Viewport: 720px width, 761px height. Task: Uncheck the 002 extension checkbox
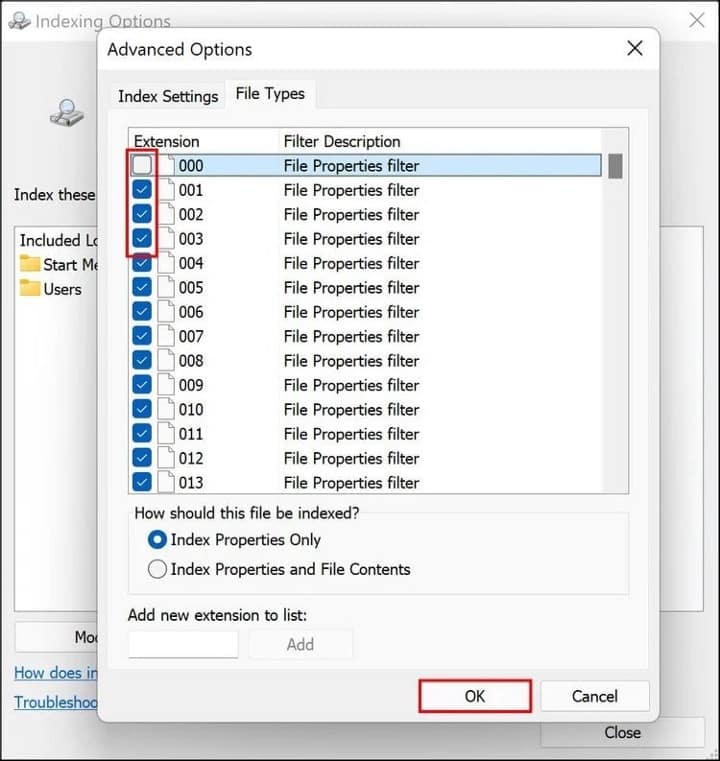[x=142, y=214]
